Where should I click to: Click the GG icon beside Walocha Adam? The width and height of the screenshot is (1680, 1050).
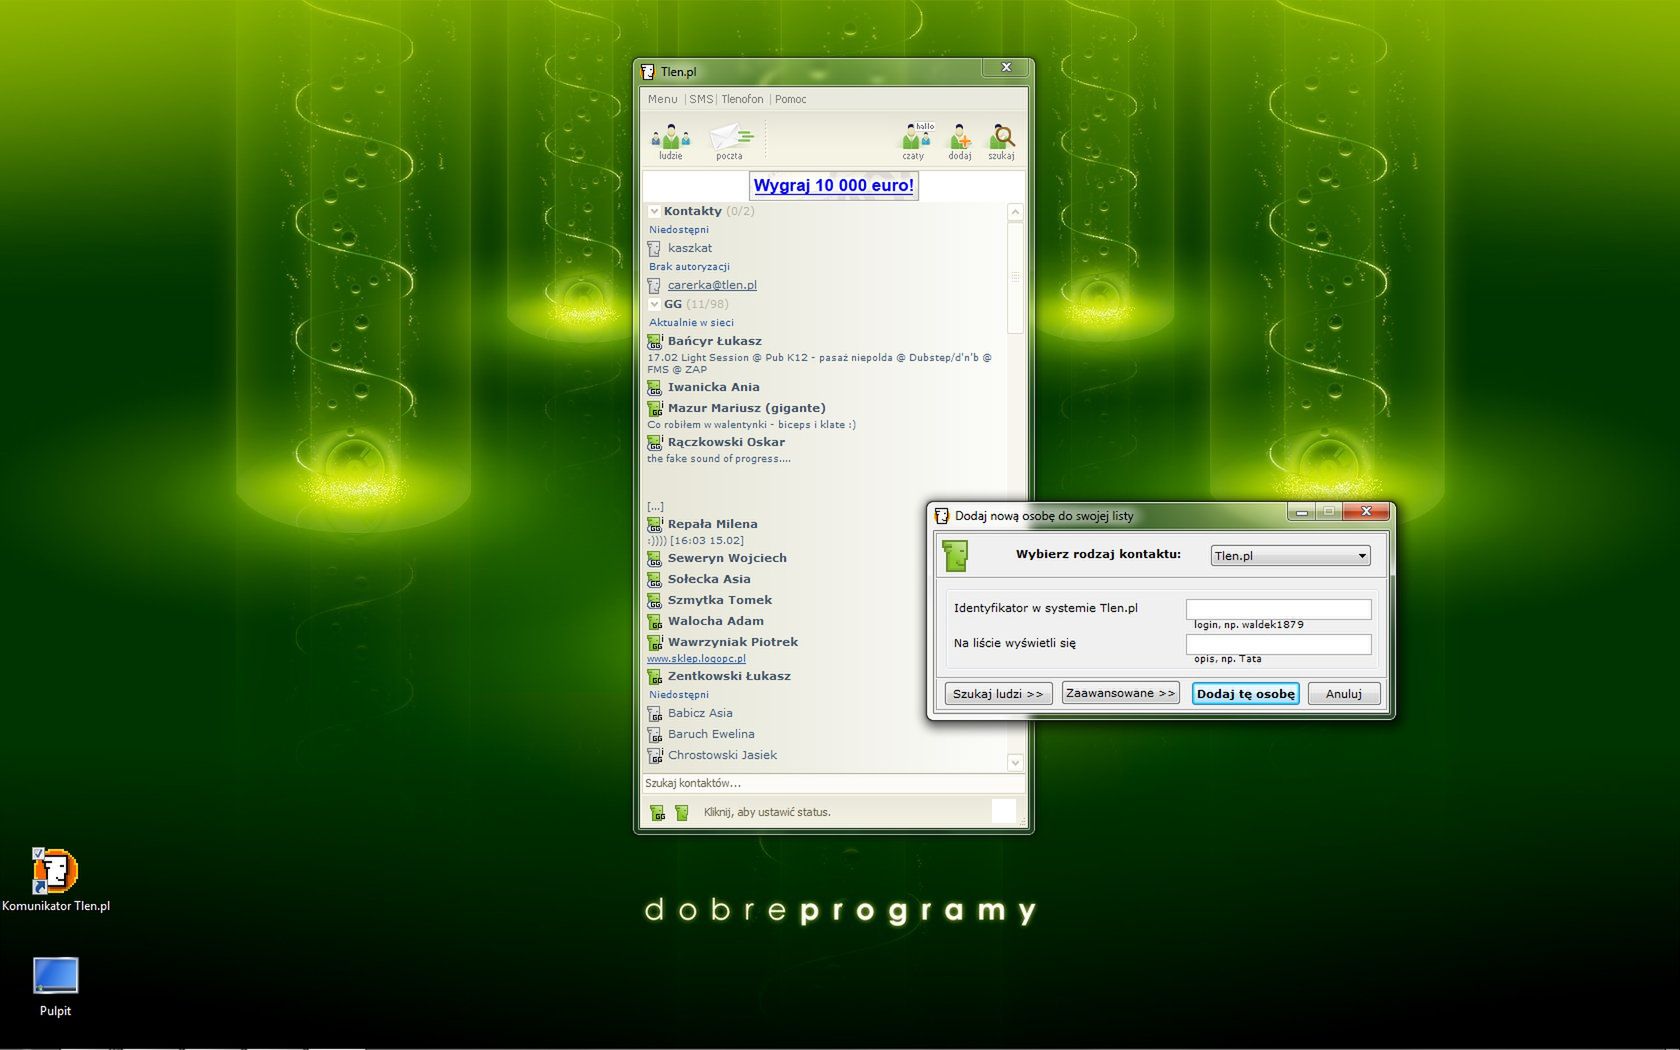tap(655, 621)
